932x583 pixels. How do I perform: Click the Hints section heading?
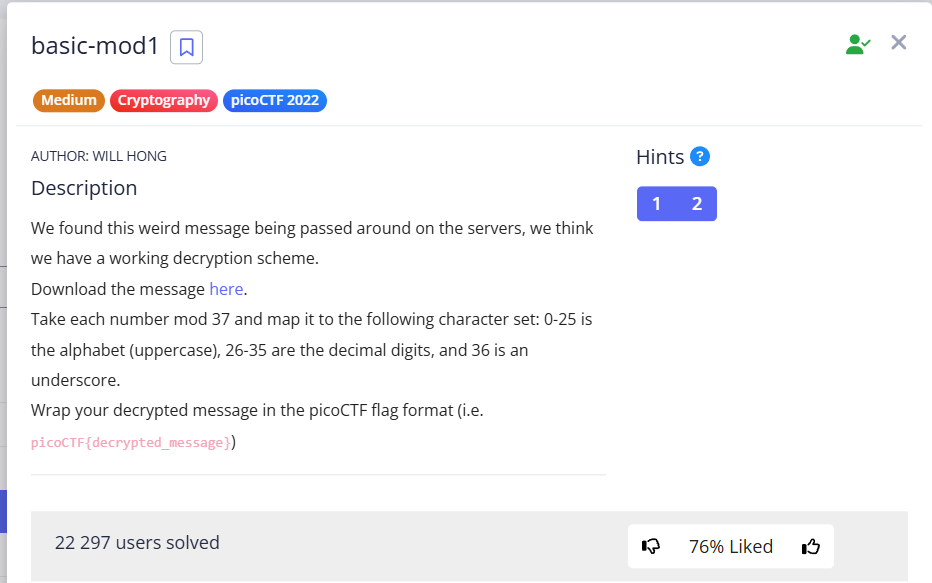pos(660,157)
